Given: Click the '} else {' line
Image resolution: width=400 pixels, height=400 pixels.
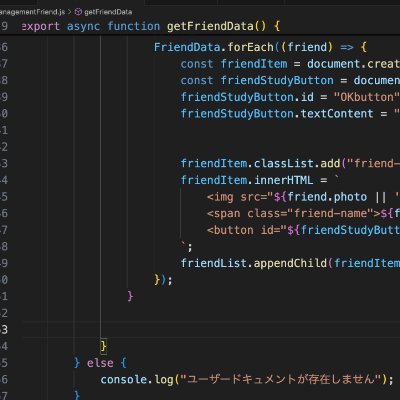Looking at the screenshot, I should point(100,363).
